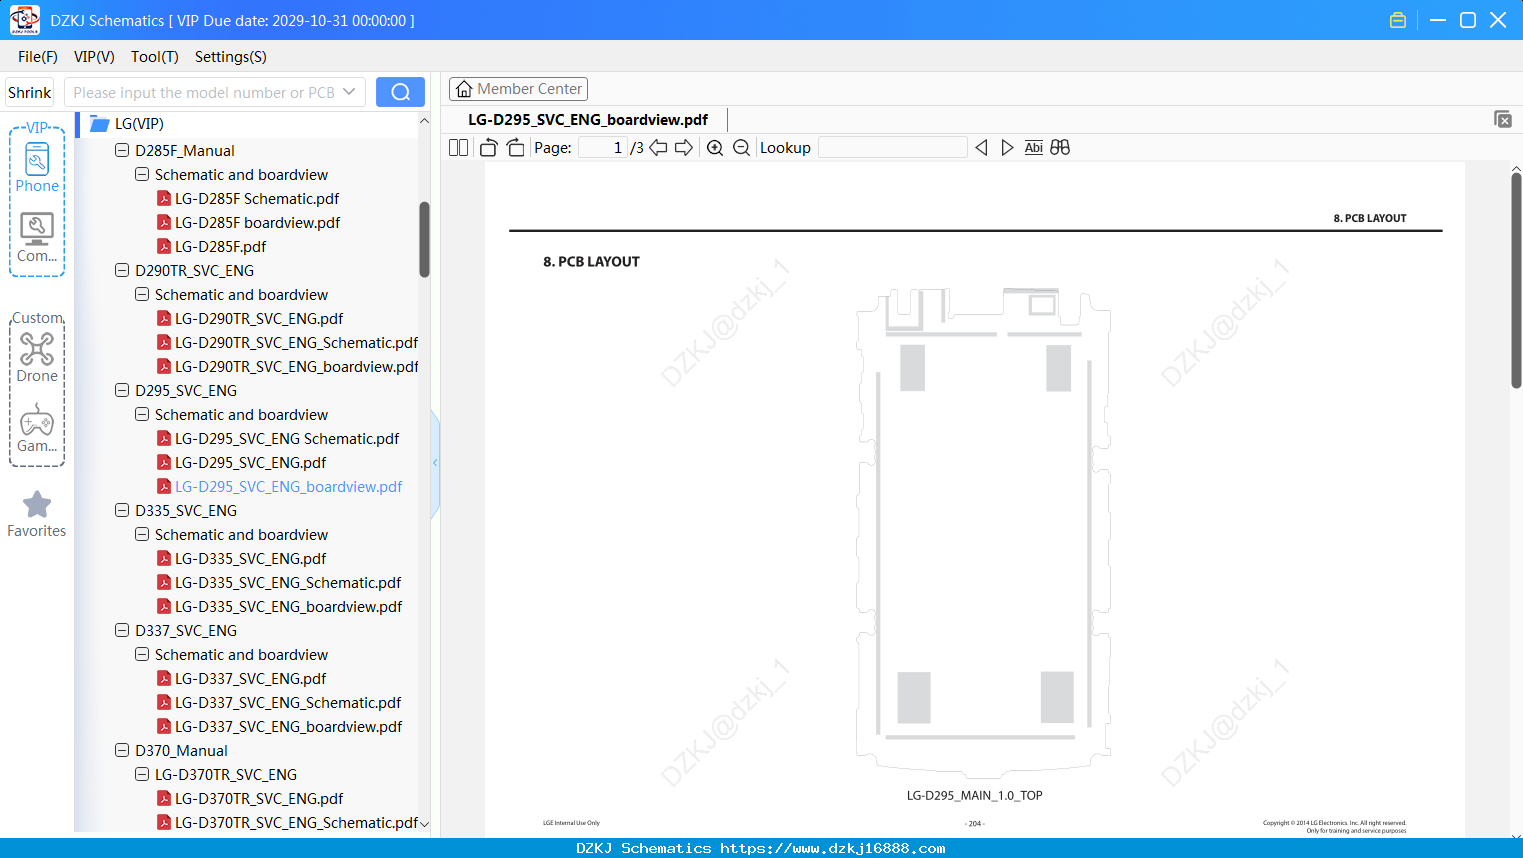Click the DZKJ app logo

click(25, 20)
